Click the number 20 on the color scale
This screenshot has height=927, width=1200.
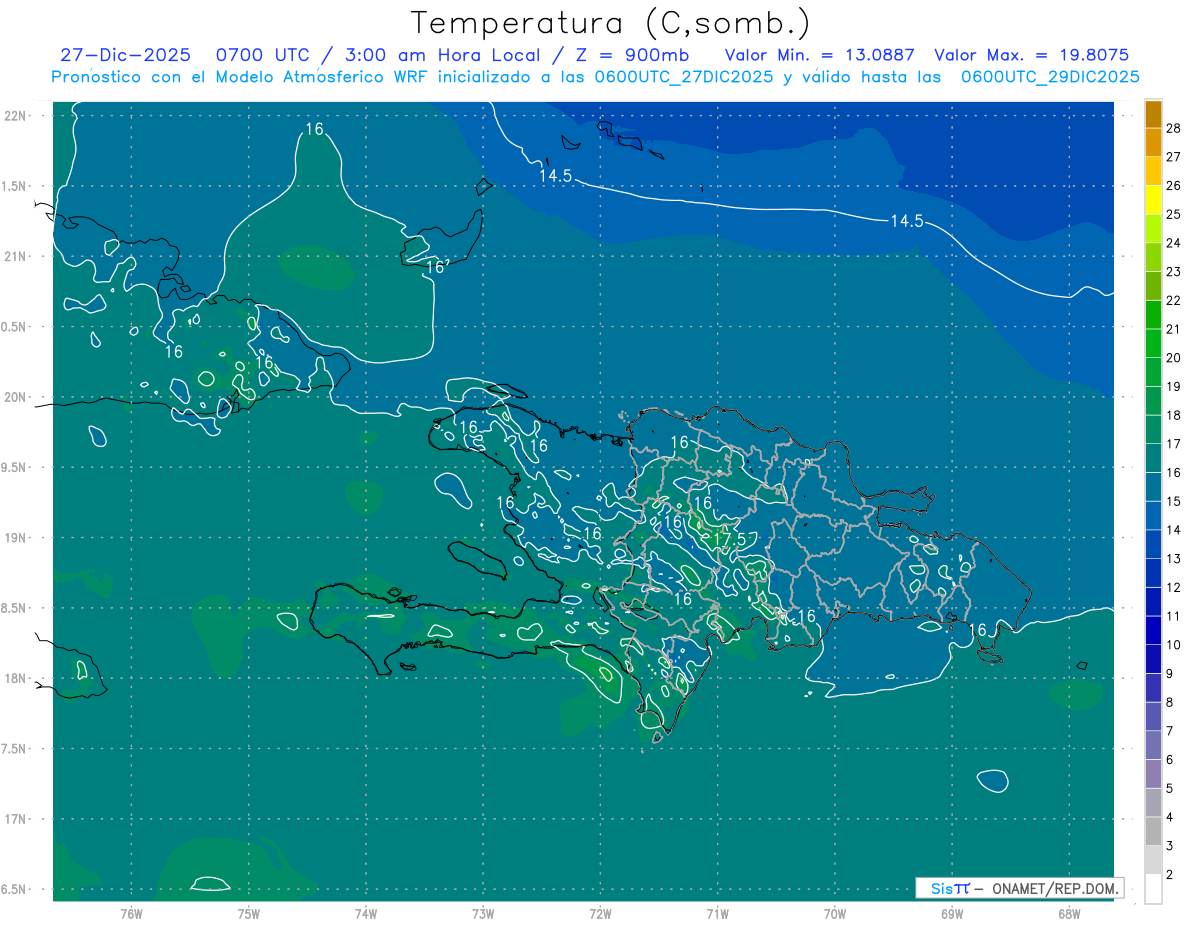(x=1174, y=358)
